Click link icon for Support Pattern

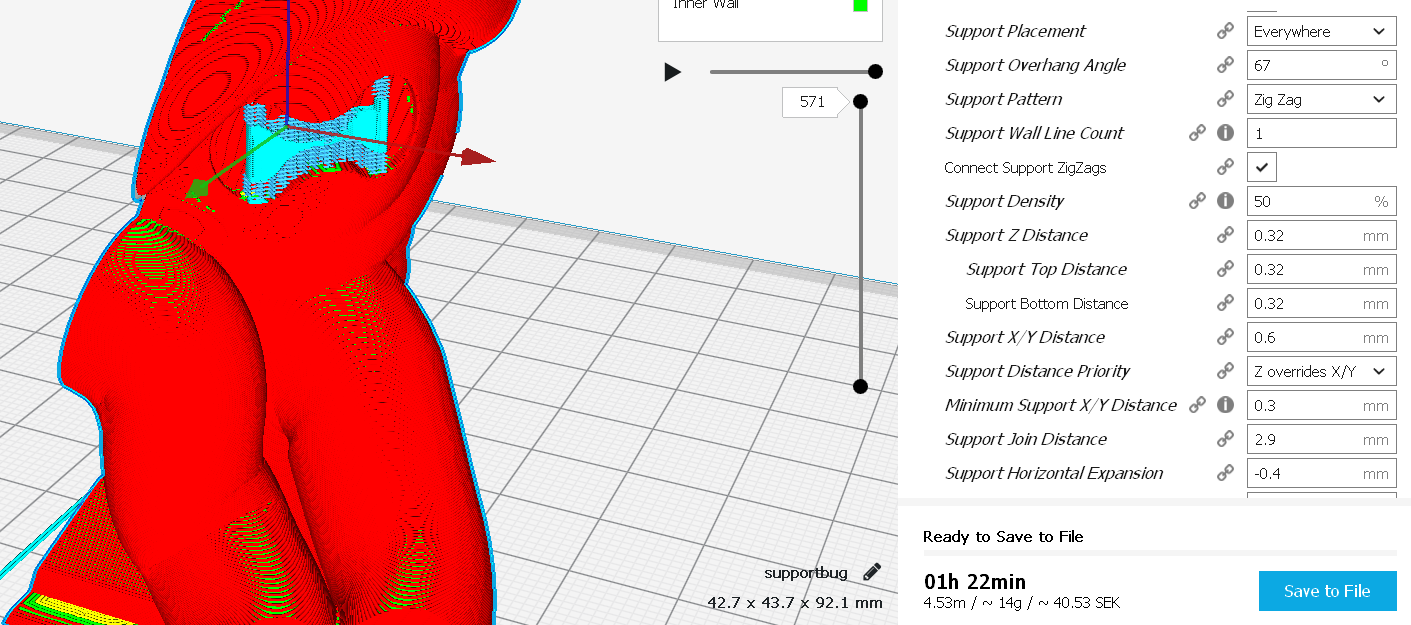click(x=1225, y=99)
